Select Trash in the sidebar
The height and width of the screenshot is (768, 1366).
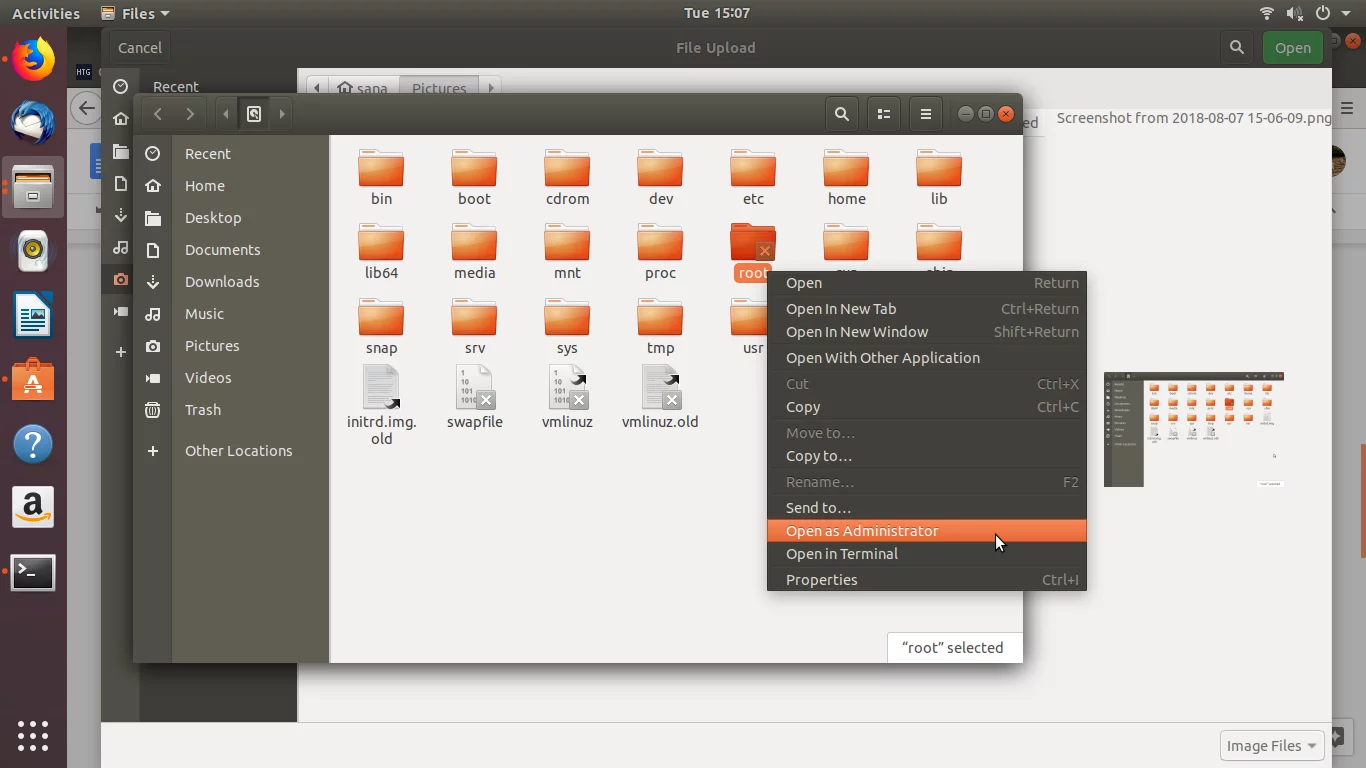pyautogui.click(x=202, y=410)
